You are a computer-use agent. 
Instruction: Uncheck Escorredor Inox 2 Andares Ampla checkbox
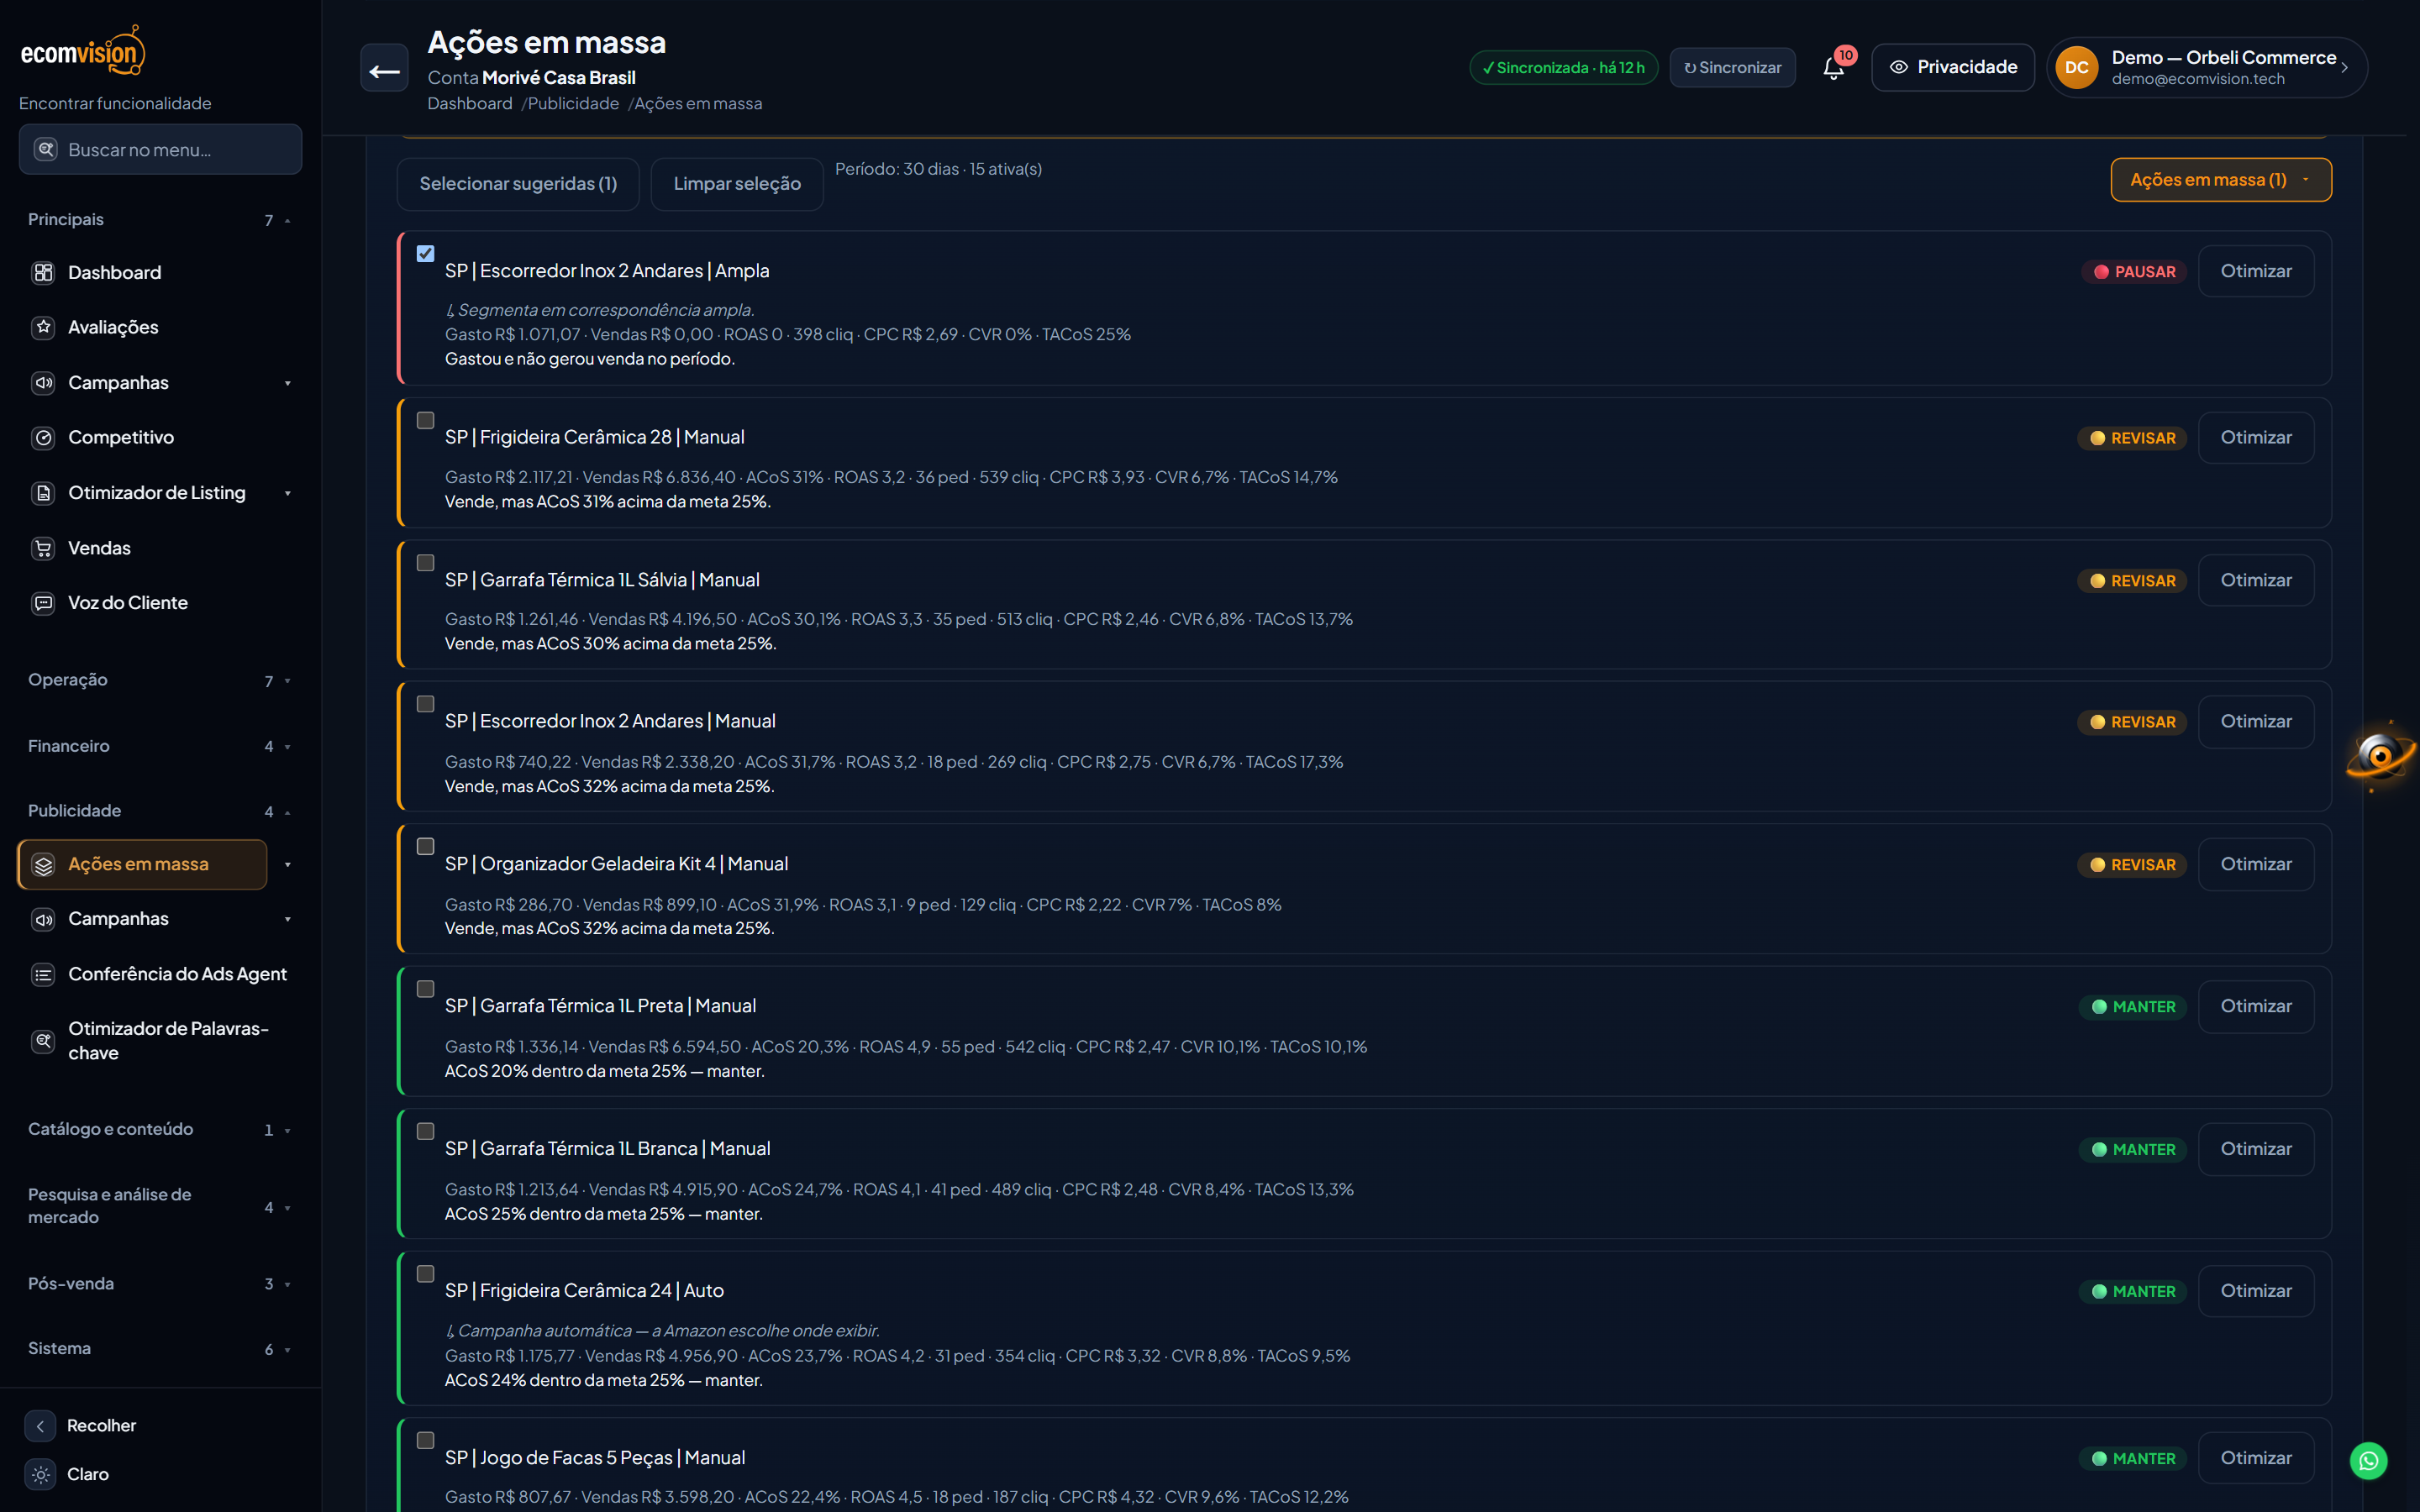tap(425, 254)
